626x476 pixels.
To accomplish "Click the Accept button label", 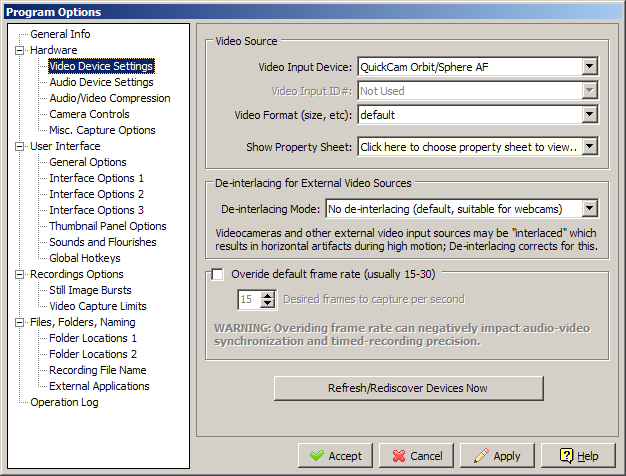I will click(x=345, y=456).
